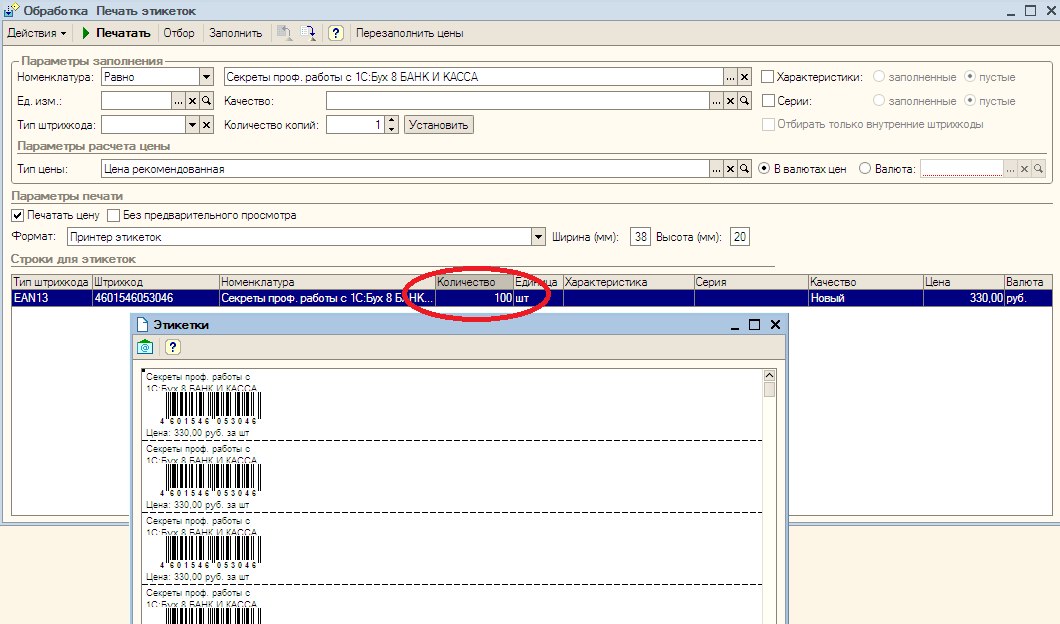
Task: Open the Качество filter magnifier lookup
Action: (744, 101)
